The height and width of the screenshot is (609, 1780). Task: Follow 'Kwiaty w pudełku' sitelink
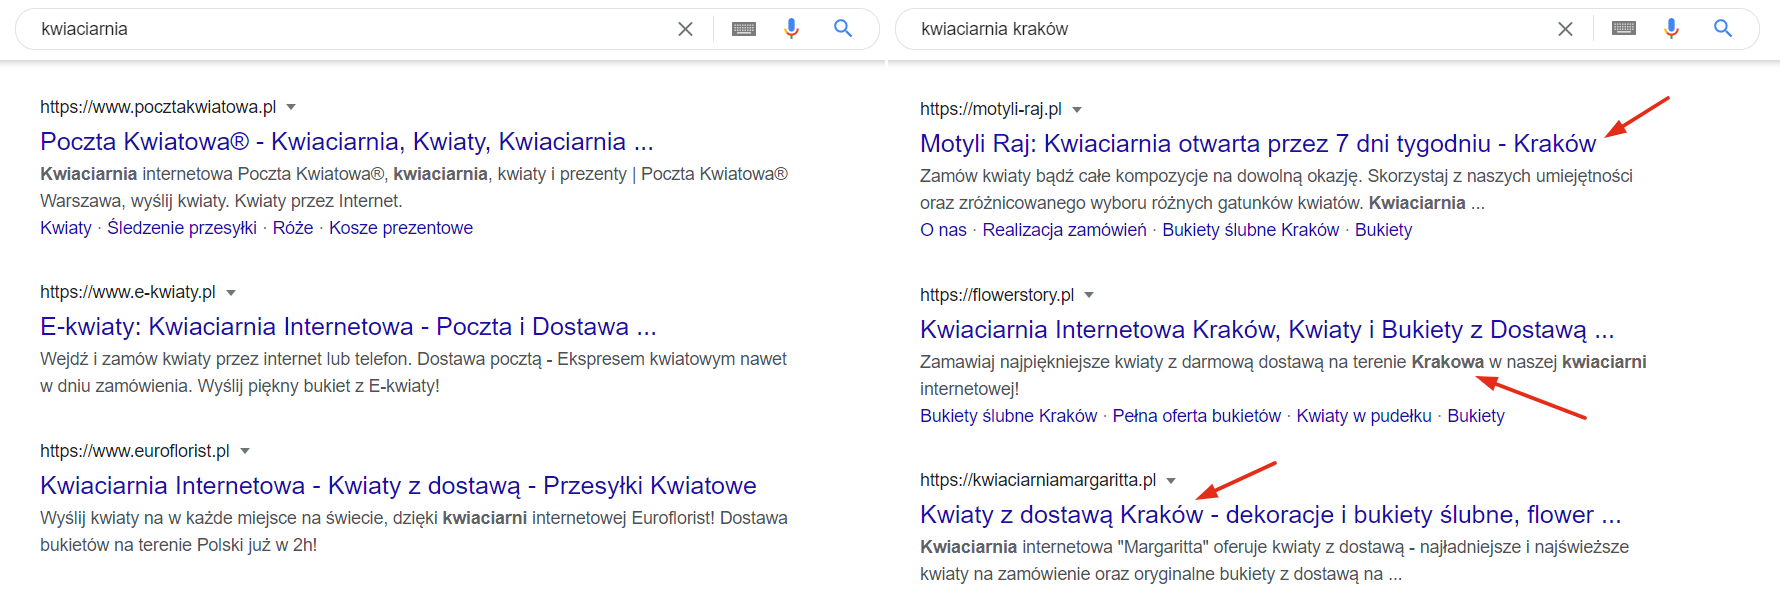click(1364, 416)
